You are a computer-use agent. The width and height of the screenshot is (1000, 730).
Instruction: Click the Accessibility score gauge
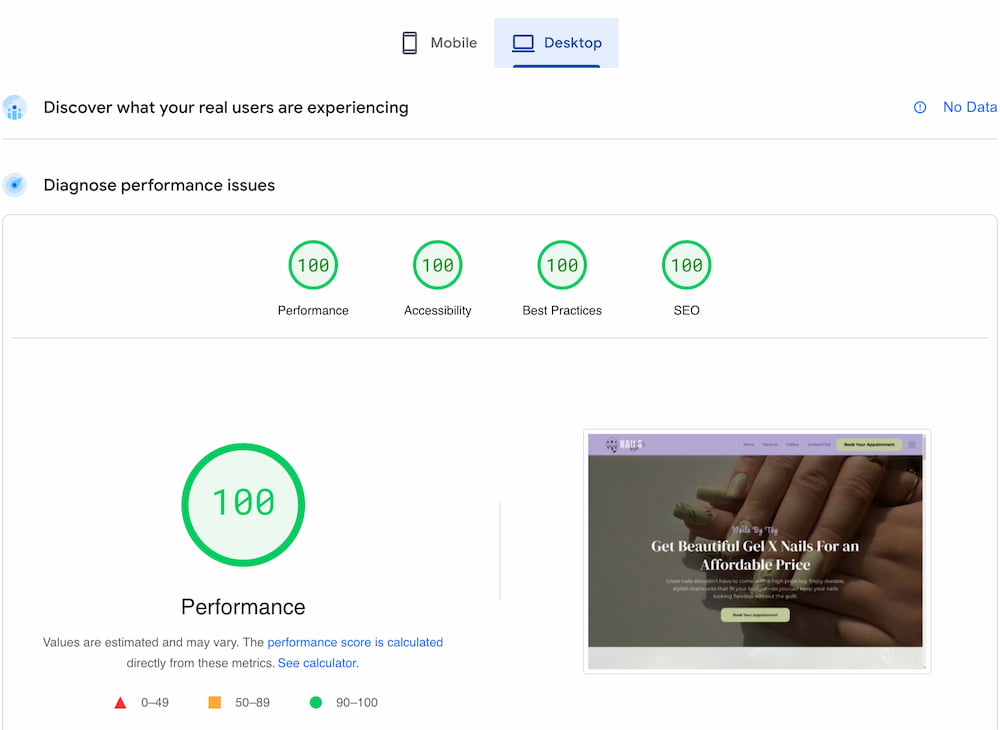pos(437,264)
